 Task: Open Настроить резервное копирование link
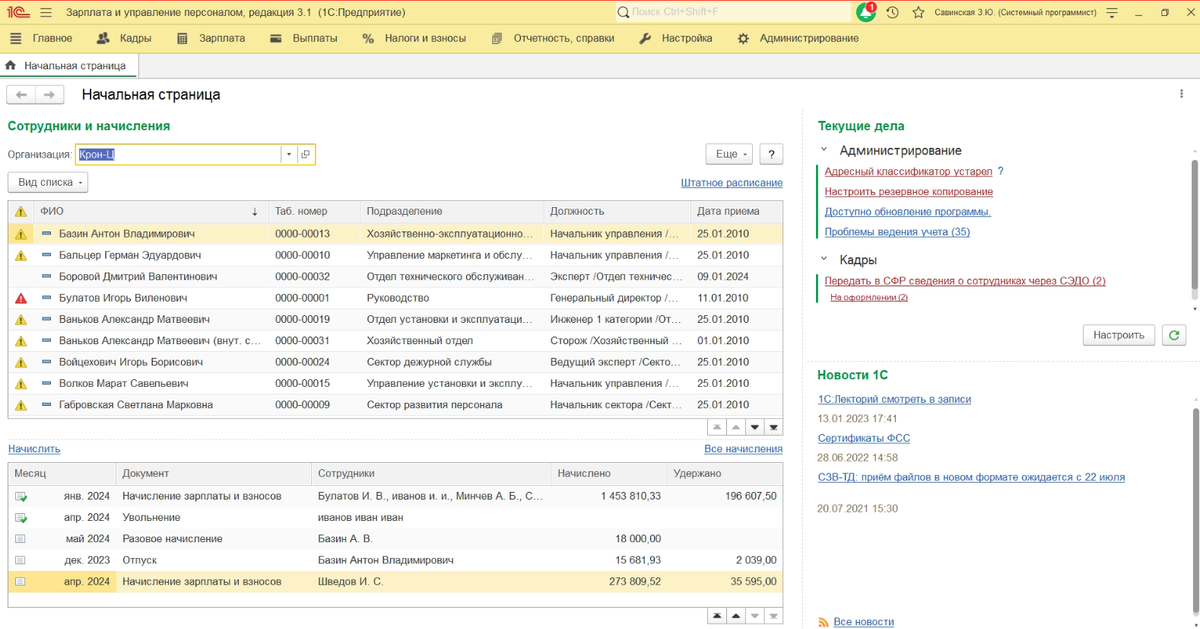(908, 191)
